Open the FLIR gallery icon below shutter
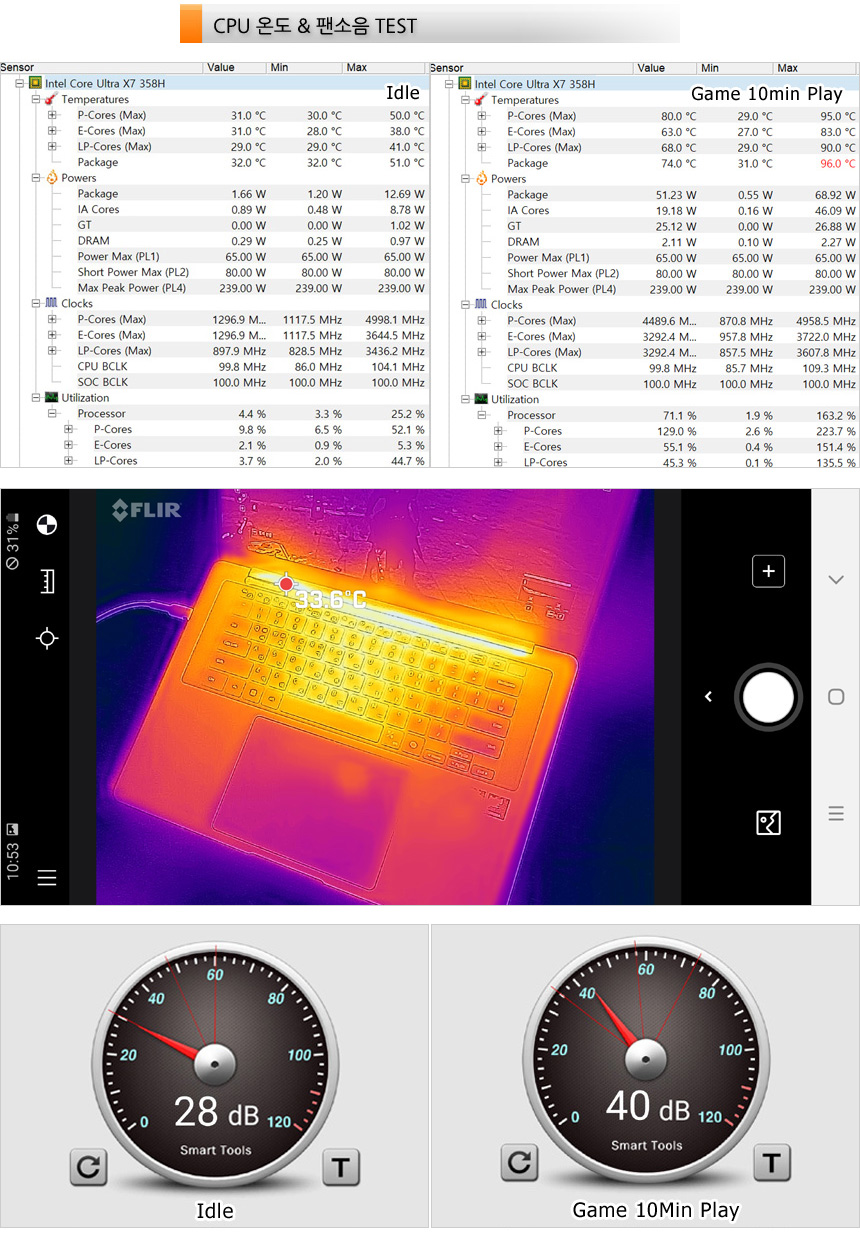860x1233 pixels. point(768,823)
